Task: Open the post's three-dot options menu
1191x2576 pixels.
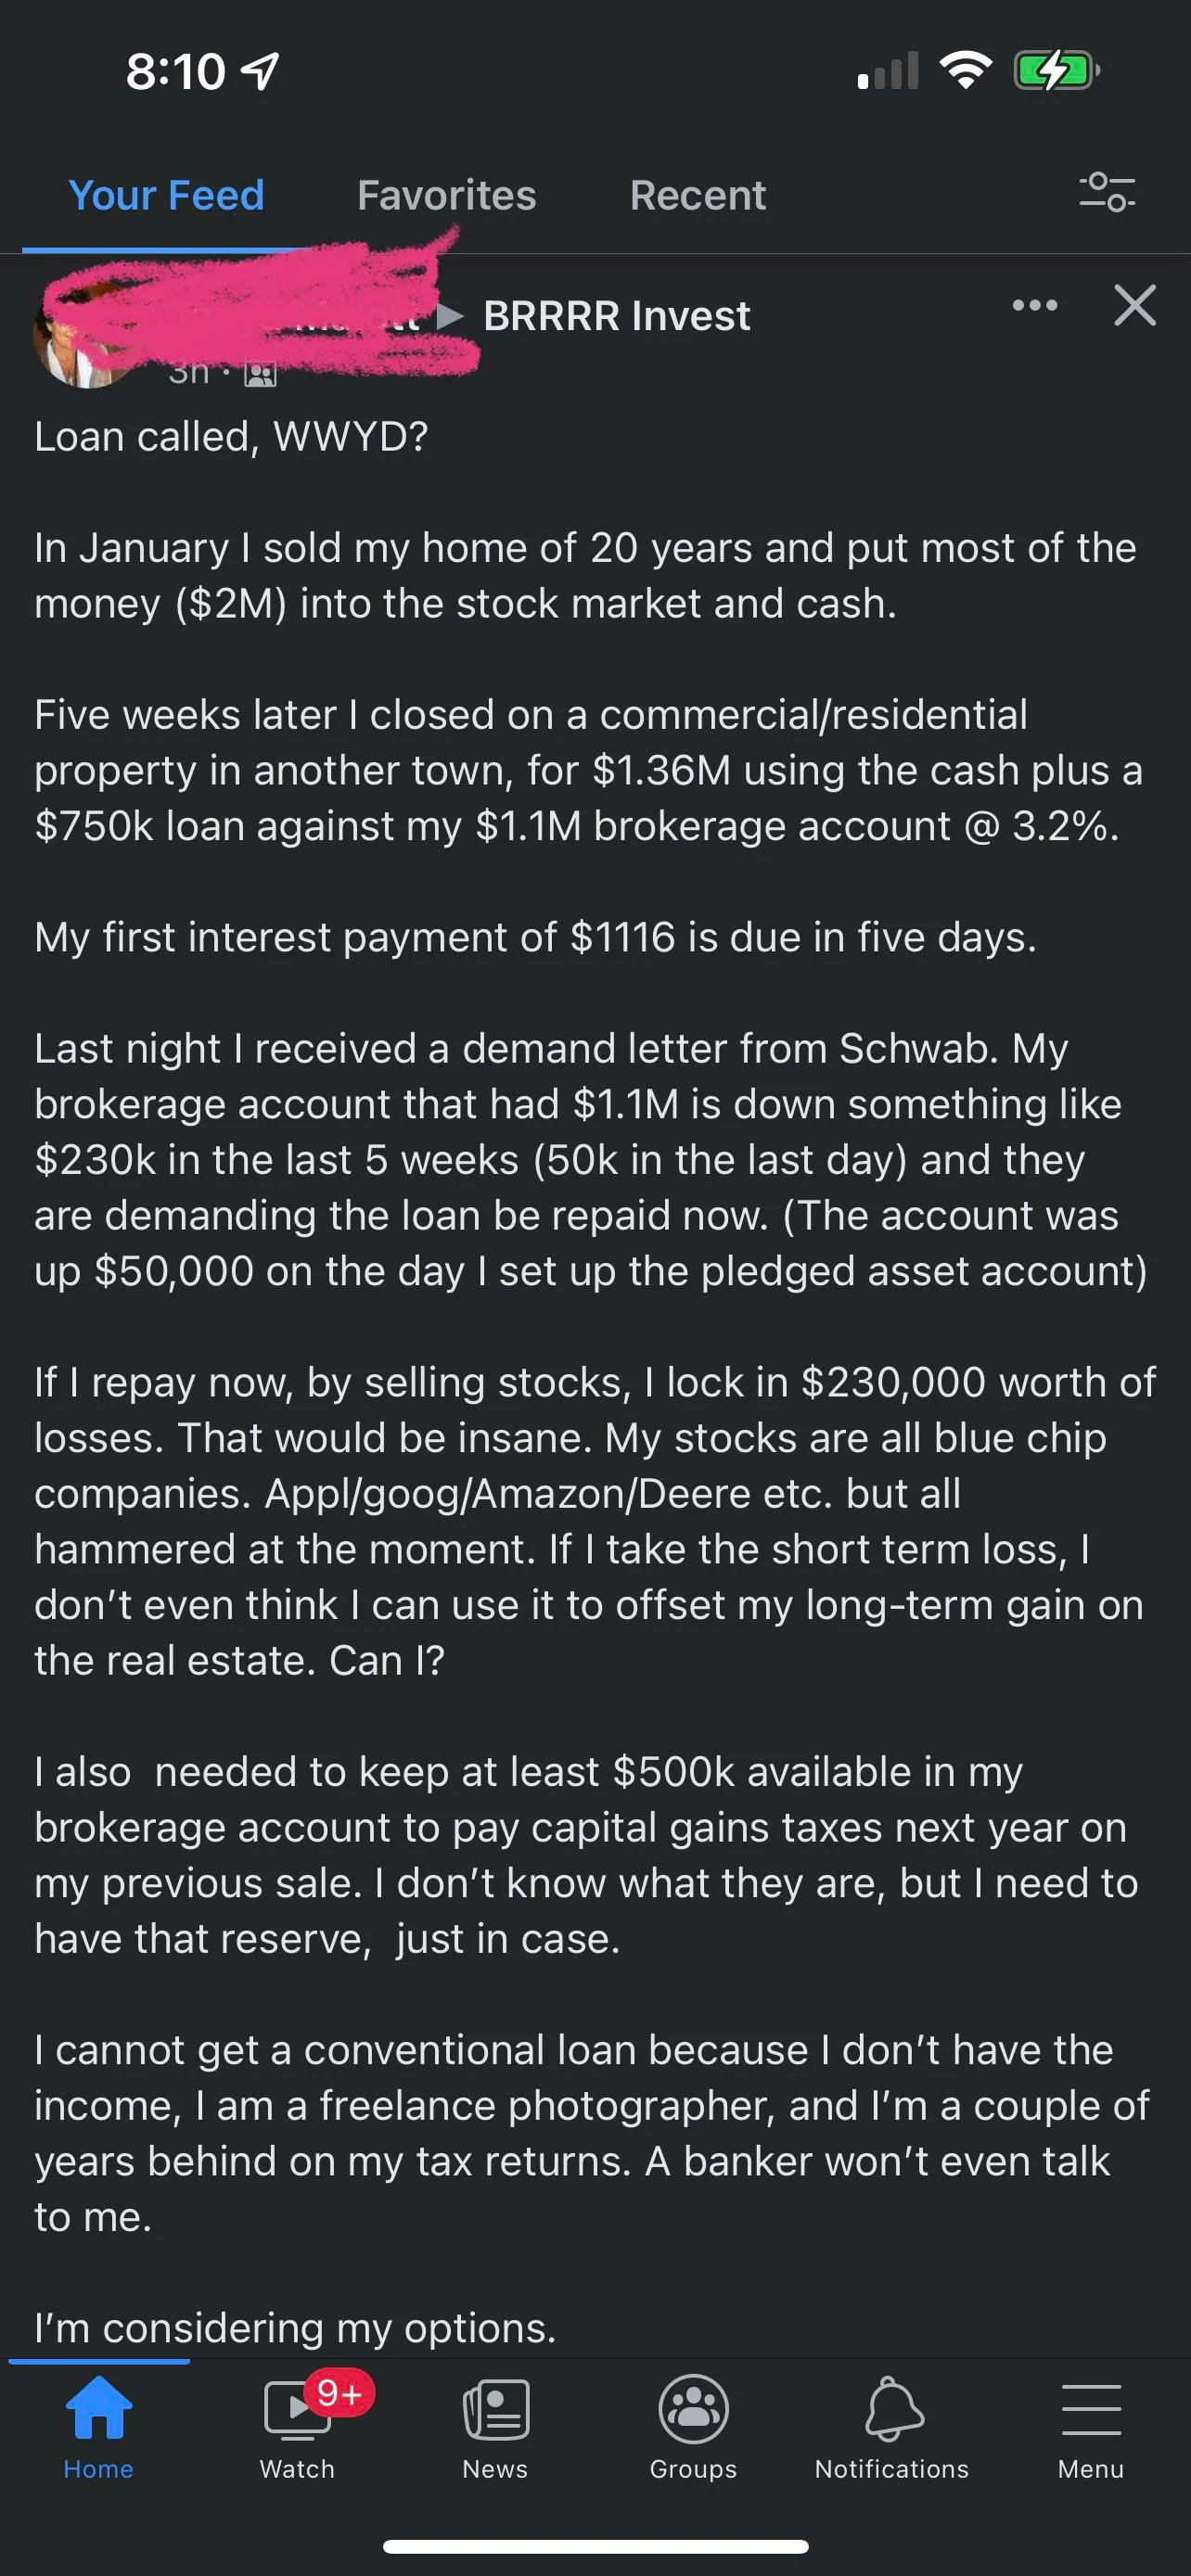Action: [x=1034, y=305]
